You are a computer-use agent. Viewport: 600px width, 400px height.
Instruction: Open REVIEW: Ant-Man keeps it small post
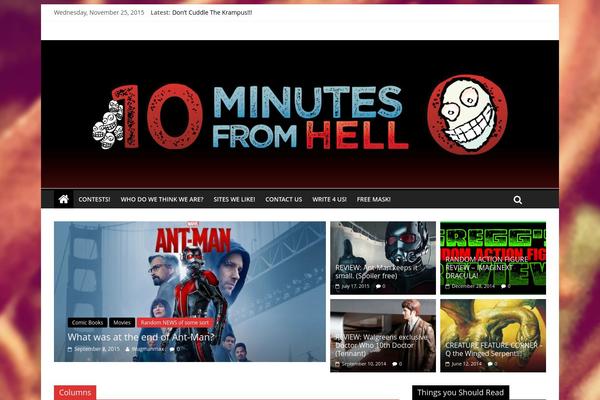point(376,272)
